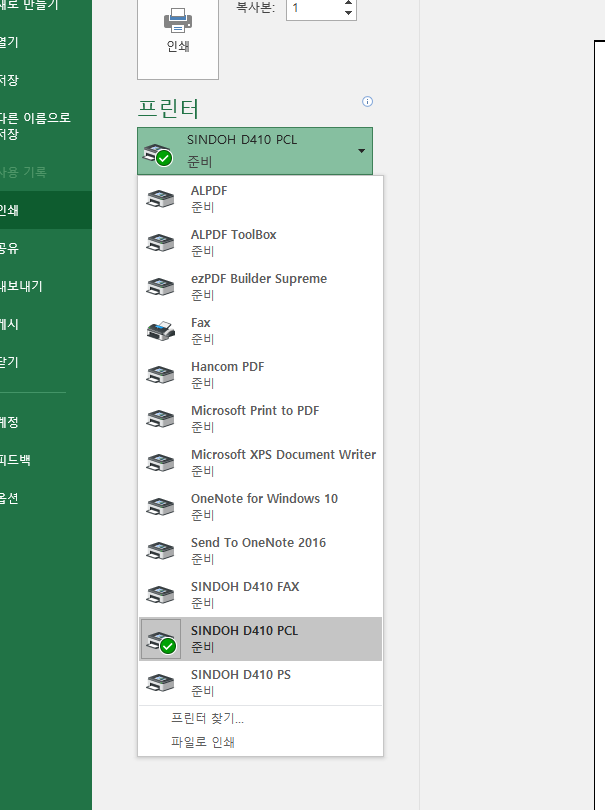Select the Fax machine icon
The width and height of the screenshot is (605, 810).
coord(160,331)
